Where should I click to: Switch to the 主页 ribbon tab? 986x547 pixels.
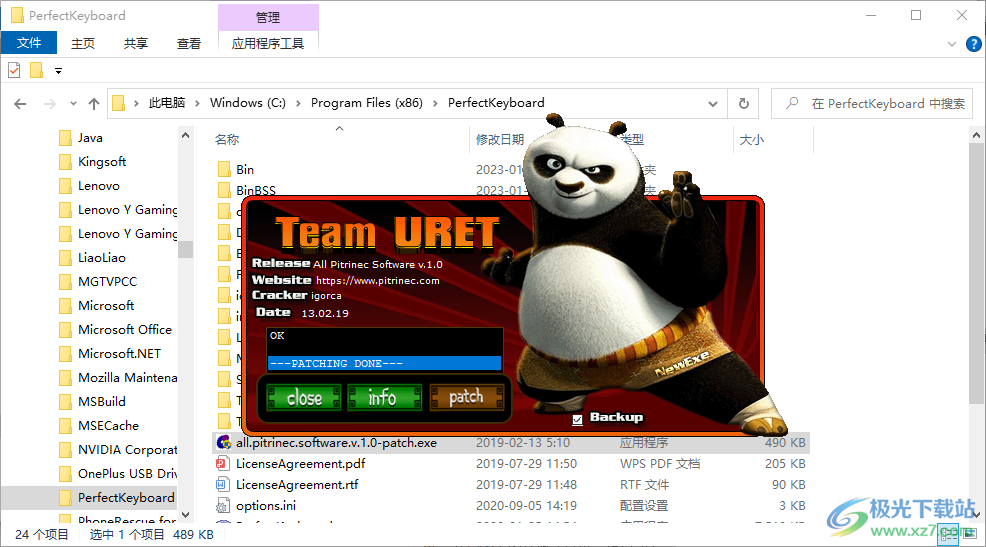coord(82,43)
